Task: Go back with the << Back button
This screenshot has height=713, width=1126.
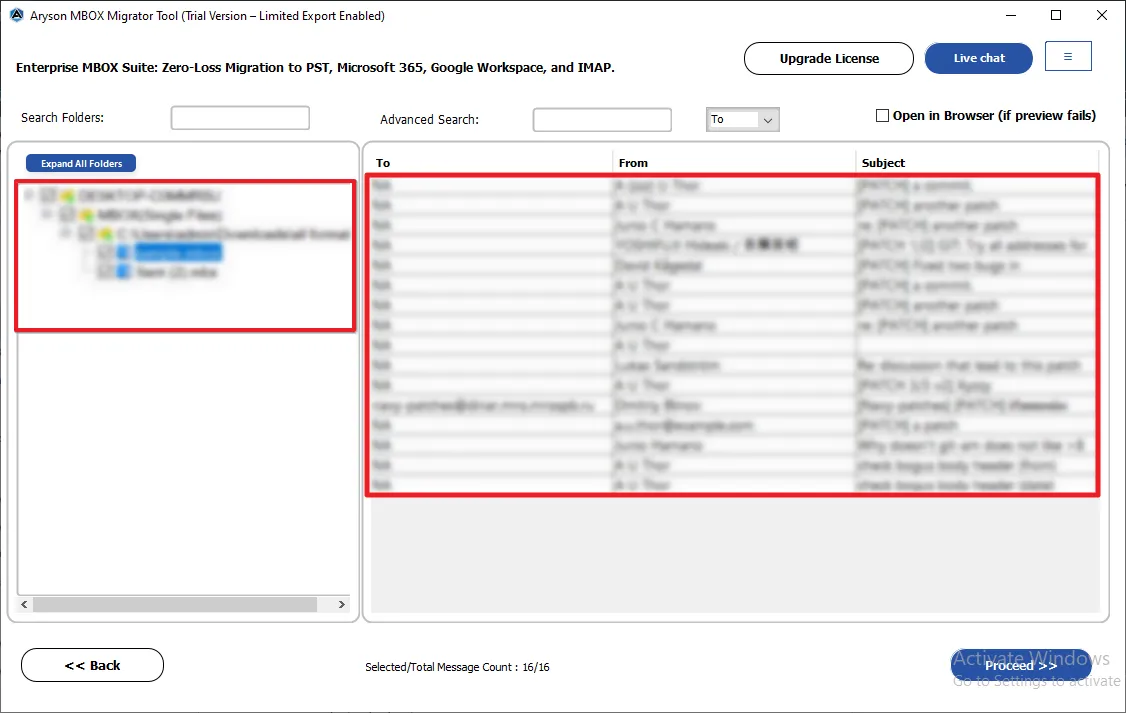Action: 93,666
